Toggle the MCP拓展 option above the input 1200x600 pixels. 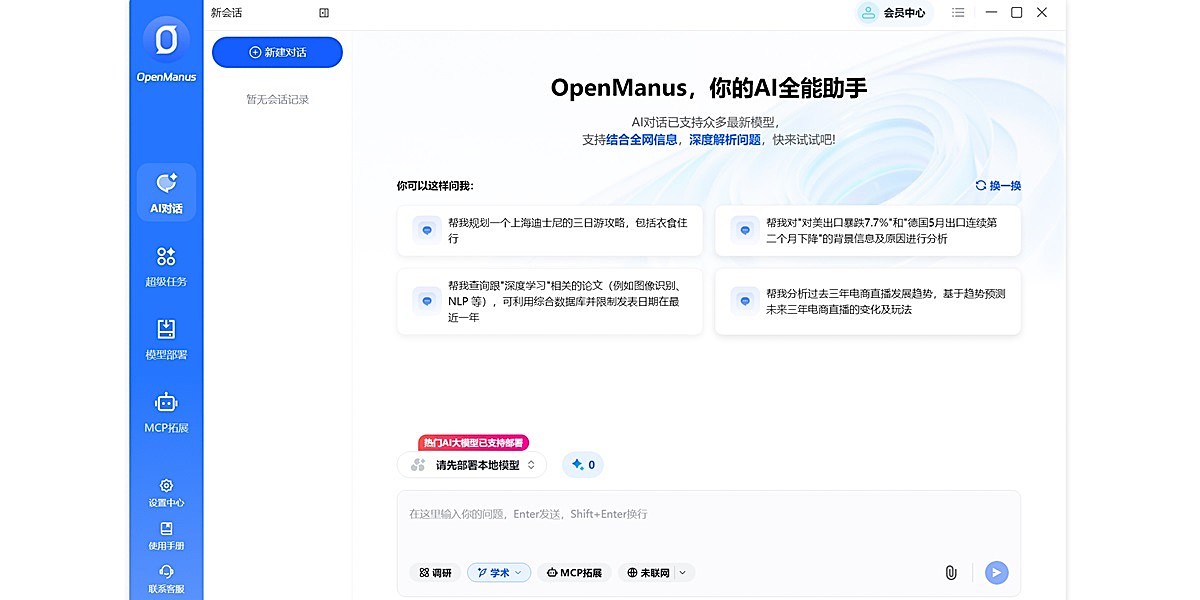(x=574, y=572)
